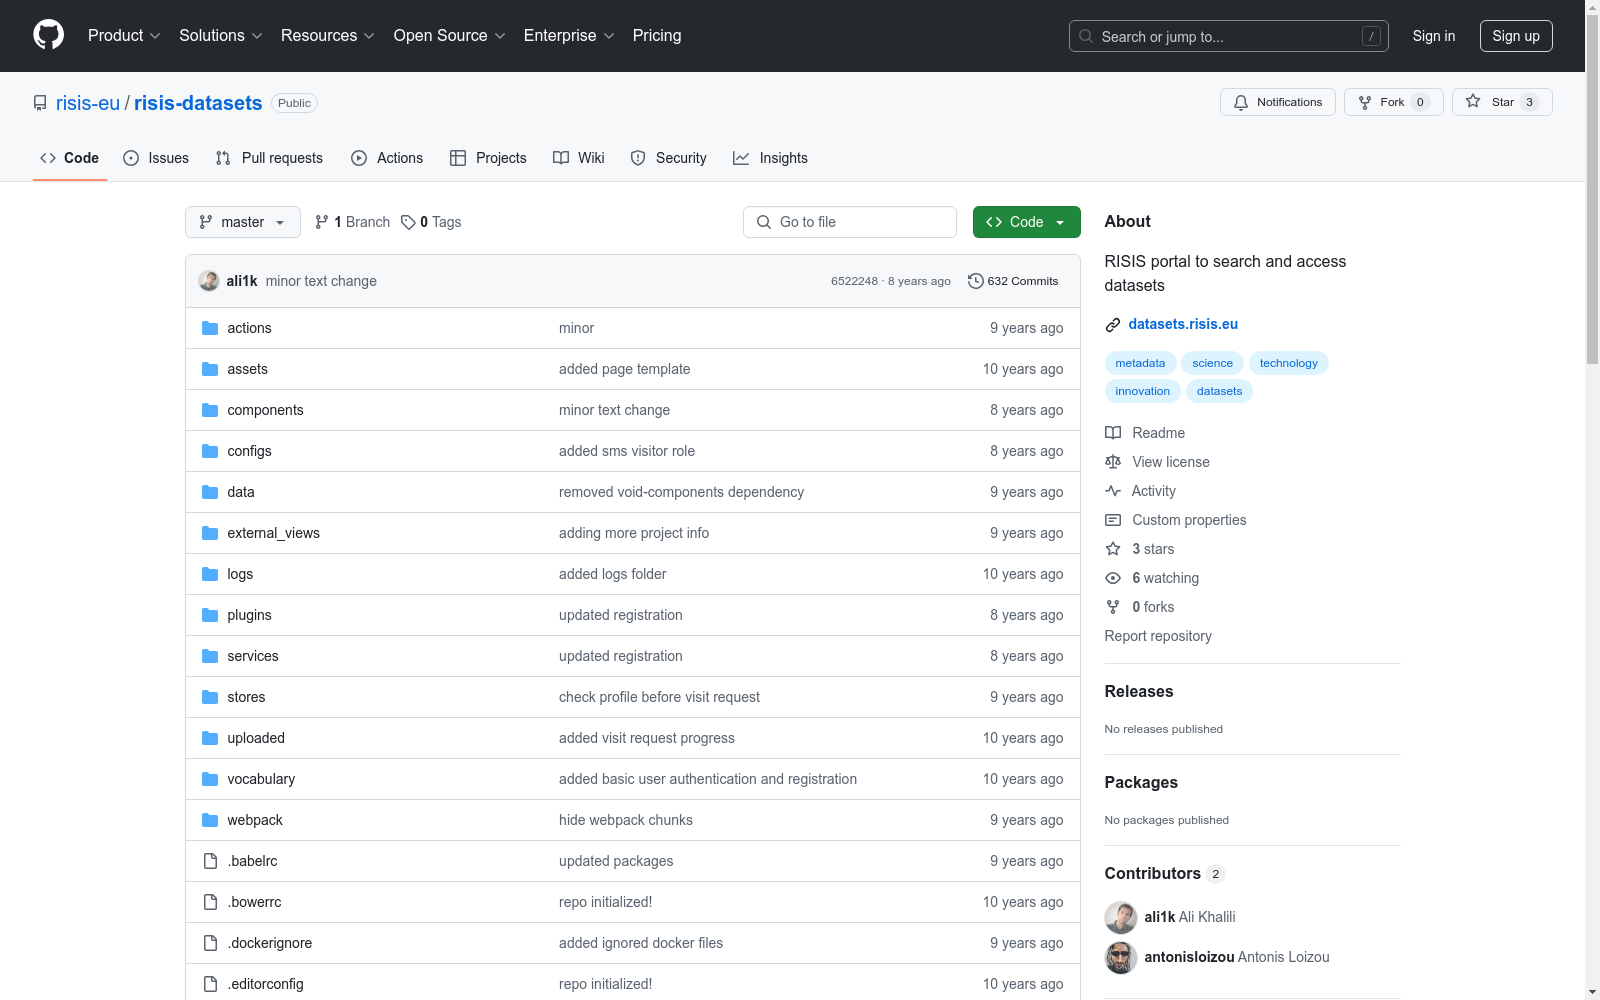The image size is (1600, 1000).
Task: Switch to the Pull requests tab
Action: point(269,158)
